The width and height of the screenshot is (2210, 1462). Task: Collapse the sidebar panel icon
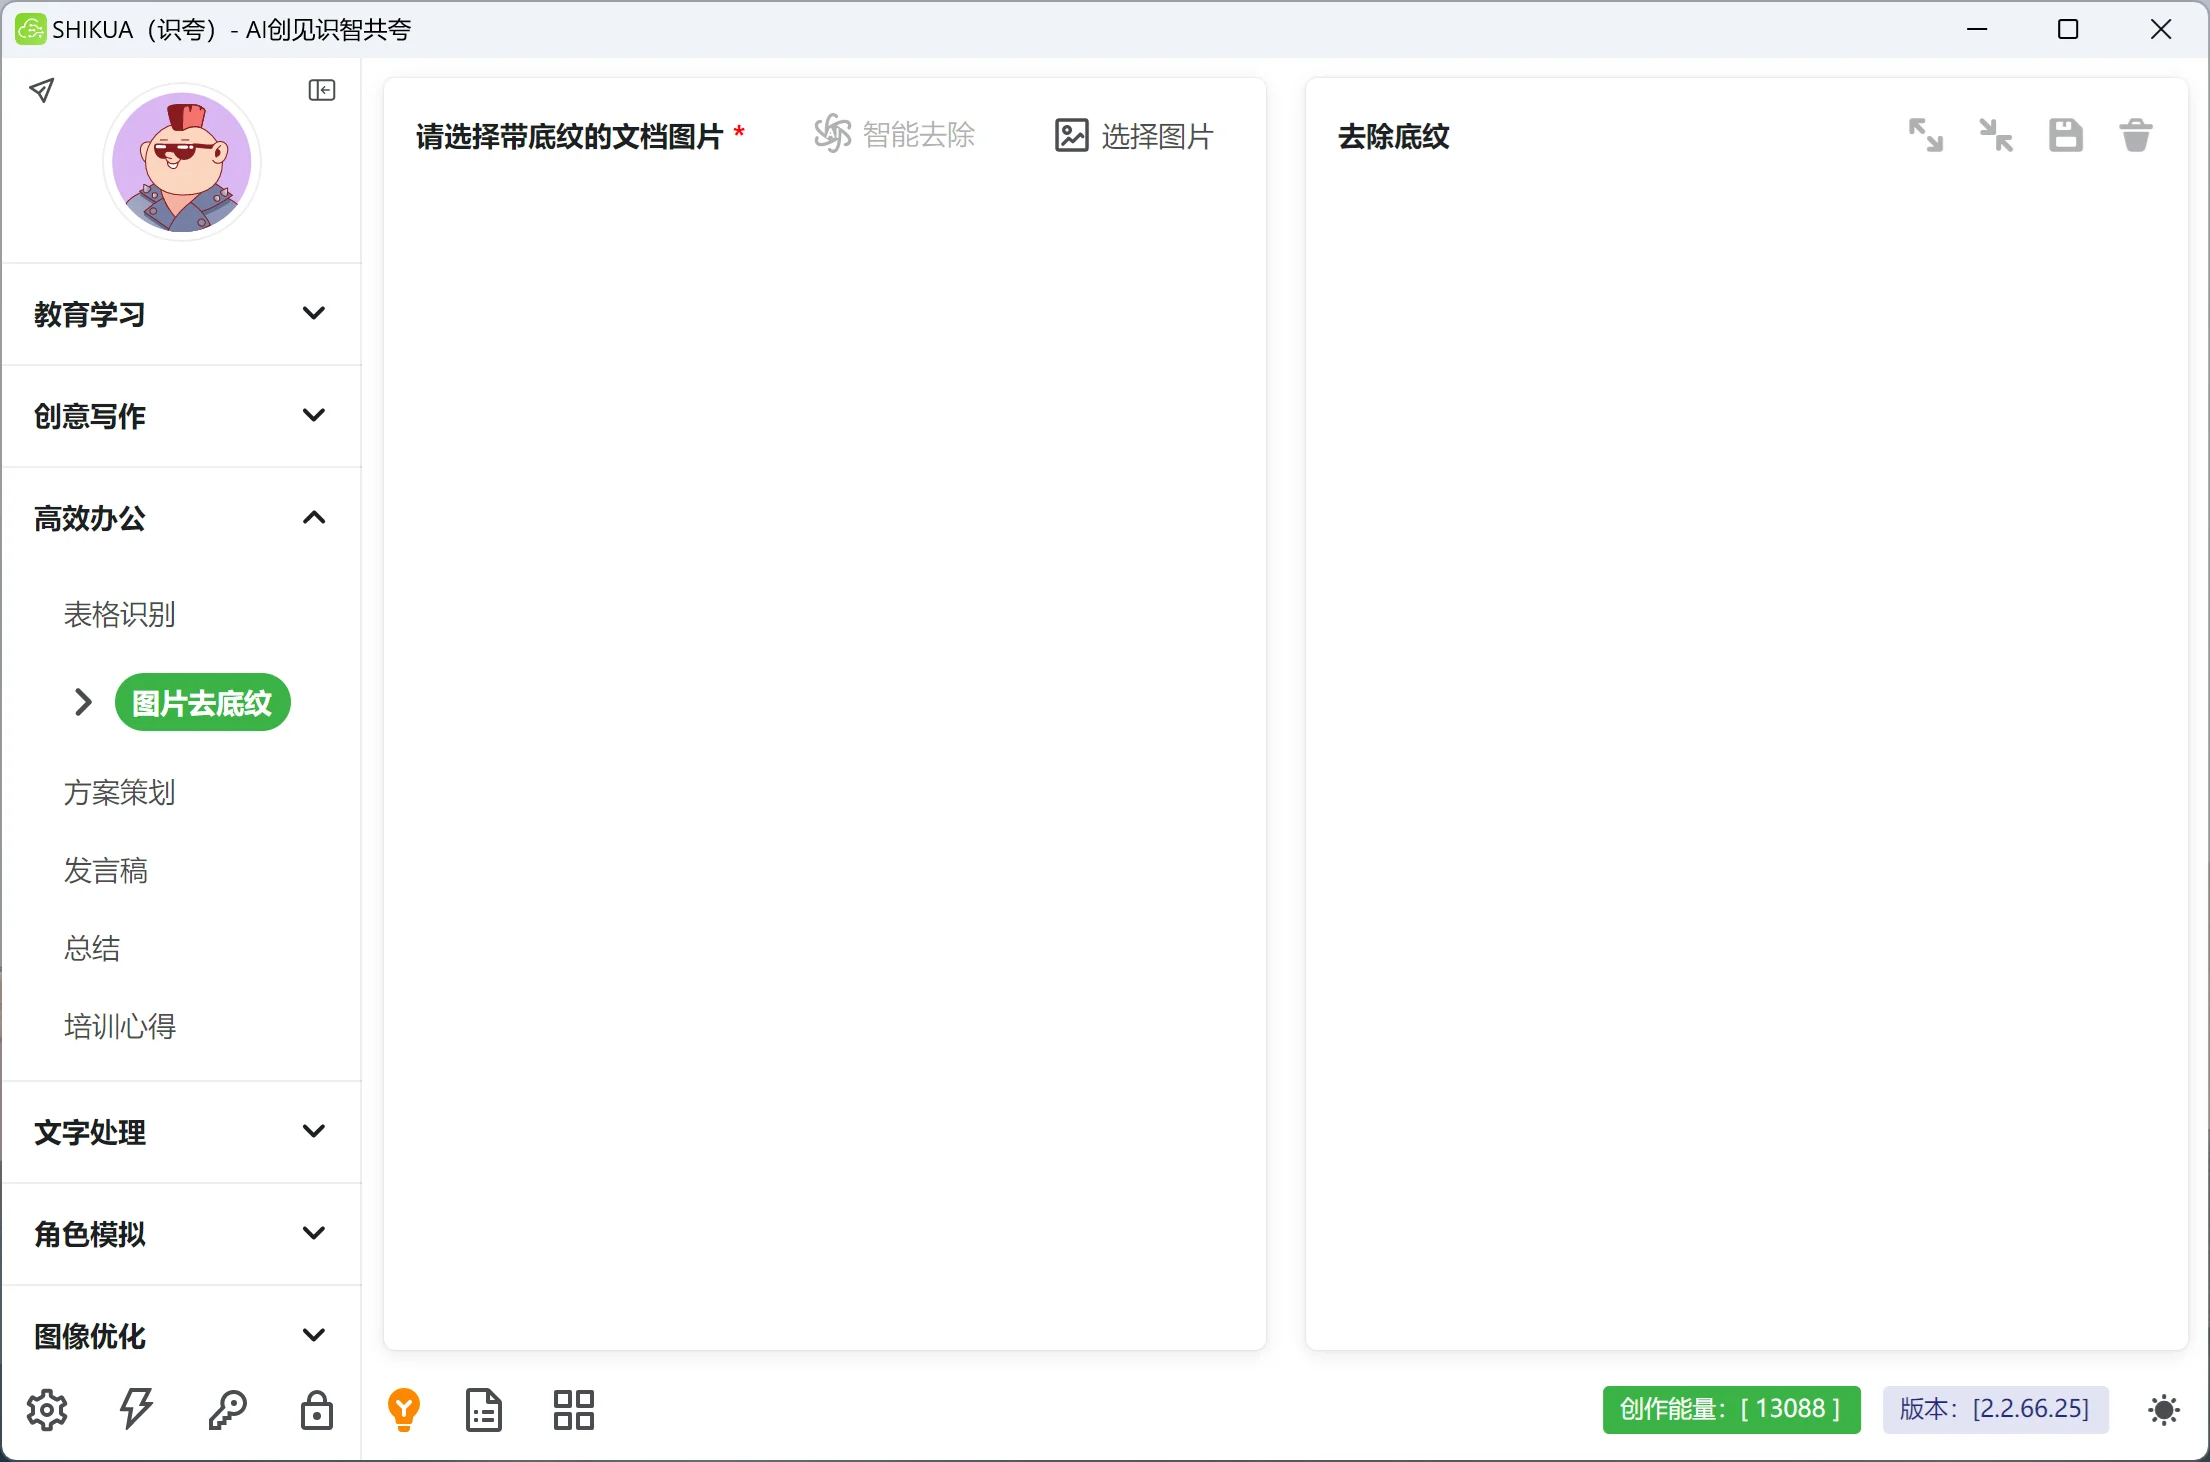pyautogui.click(x=322, y=91)
